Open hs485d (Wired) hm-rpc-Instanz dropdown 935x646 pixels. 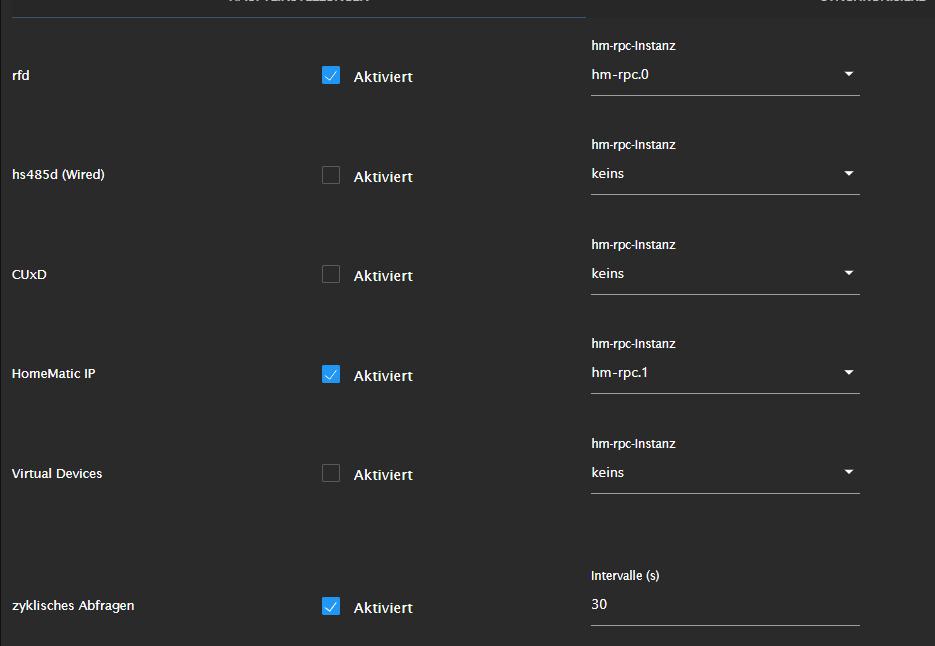coord(725,174)
